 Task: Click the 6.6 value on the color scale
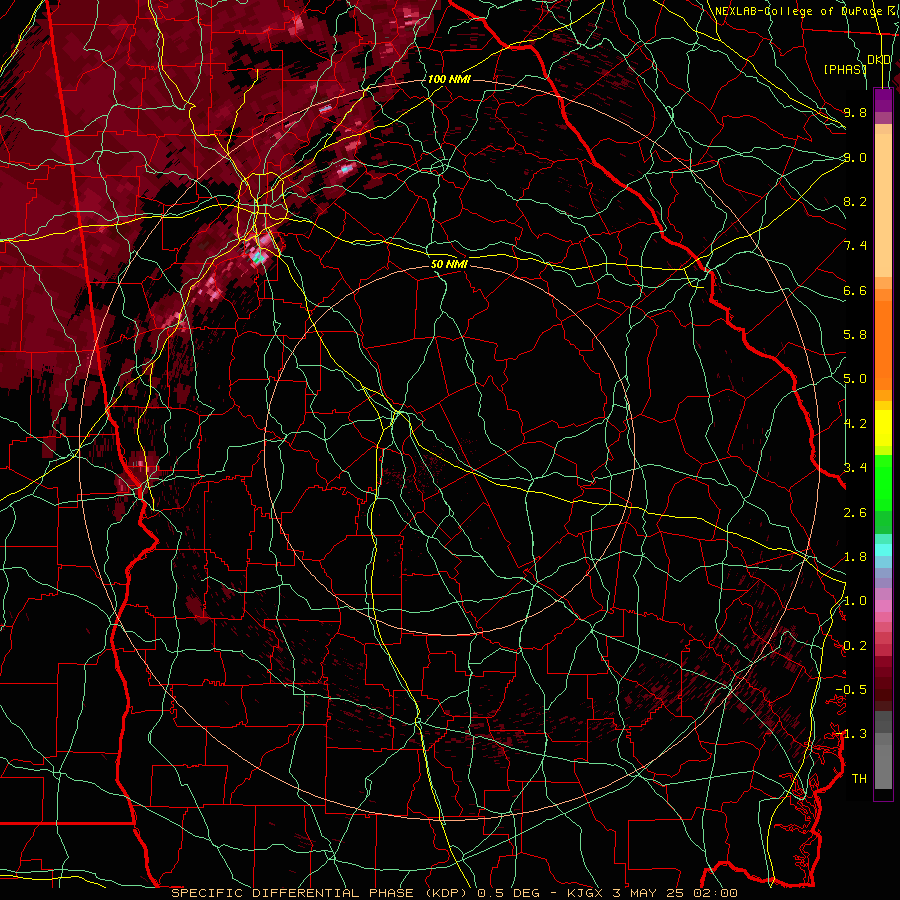tap(855, 290)
